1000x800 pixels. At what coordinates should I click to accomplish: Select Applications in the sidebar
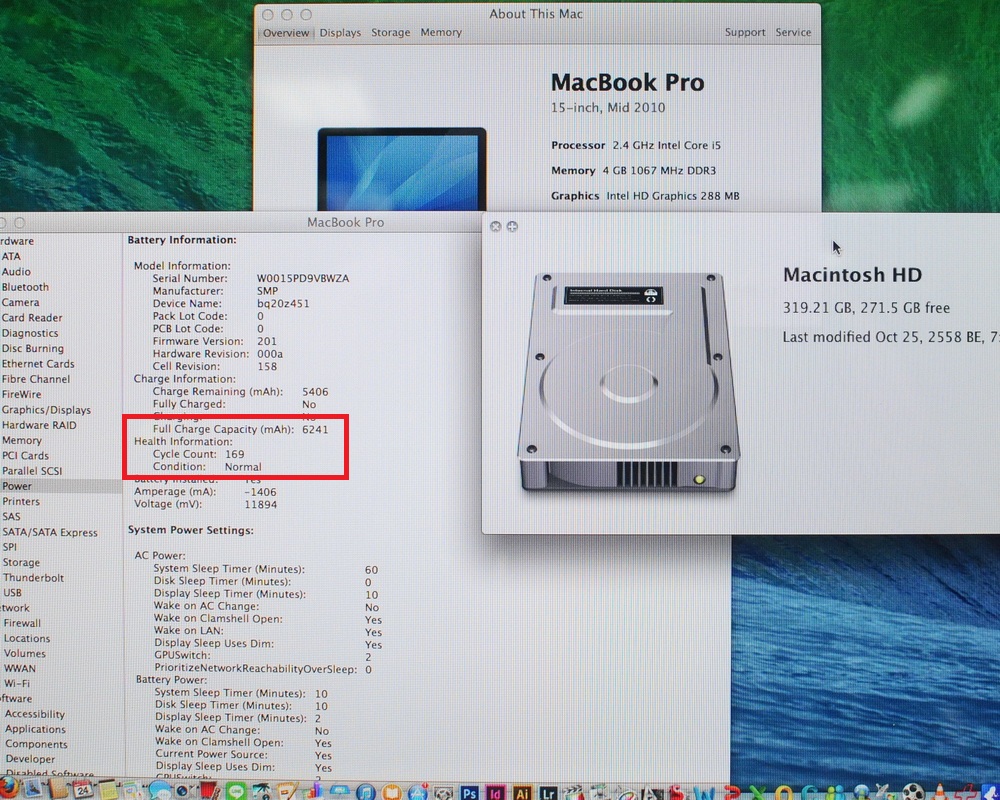36,729
